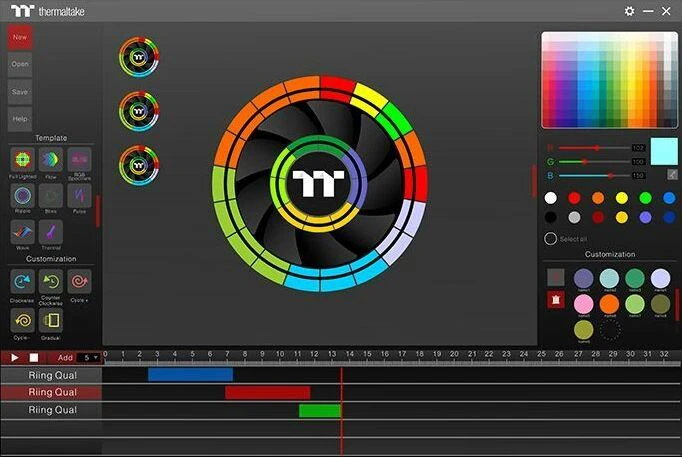Click the G value field showing 100
The height and width of the screenshot is (457, 682).
tap(638, 162)
